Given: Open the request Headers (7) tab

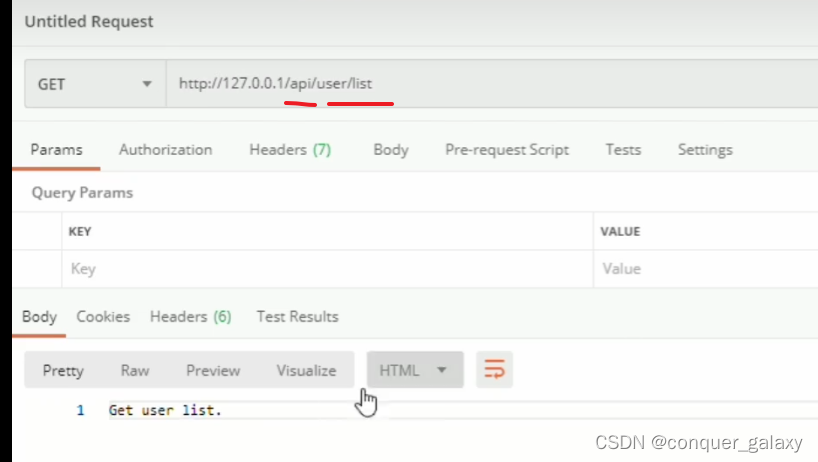Looking at the screenshot, I should 290,150.
